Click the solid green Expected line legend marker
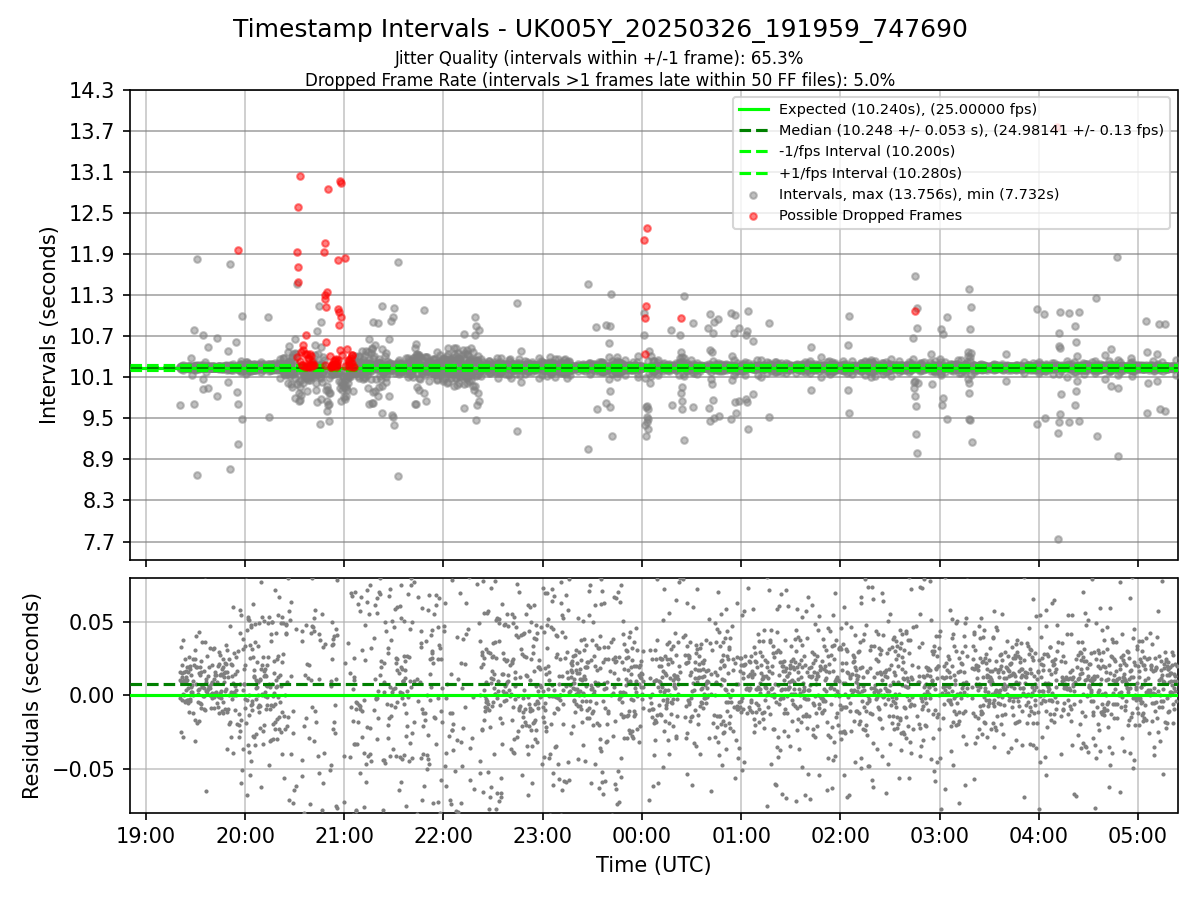The image size is (1200, 900). click(x=754, y=109)
